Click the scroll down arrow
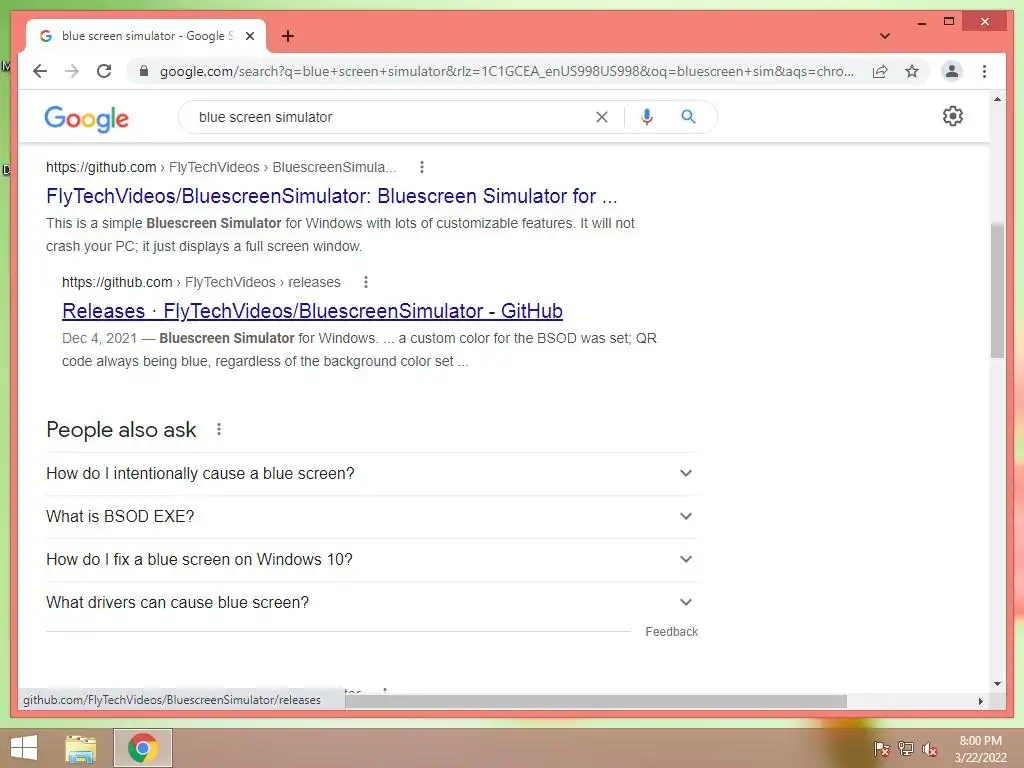 (997, 684)
